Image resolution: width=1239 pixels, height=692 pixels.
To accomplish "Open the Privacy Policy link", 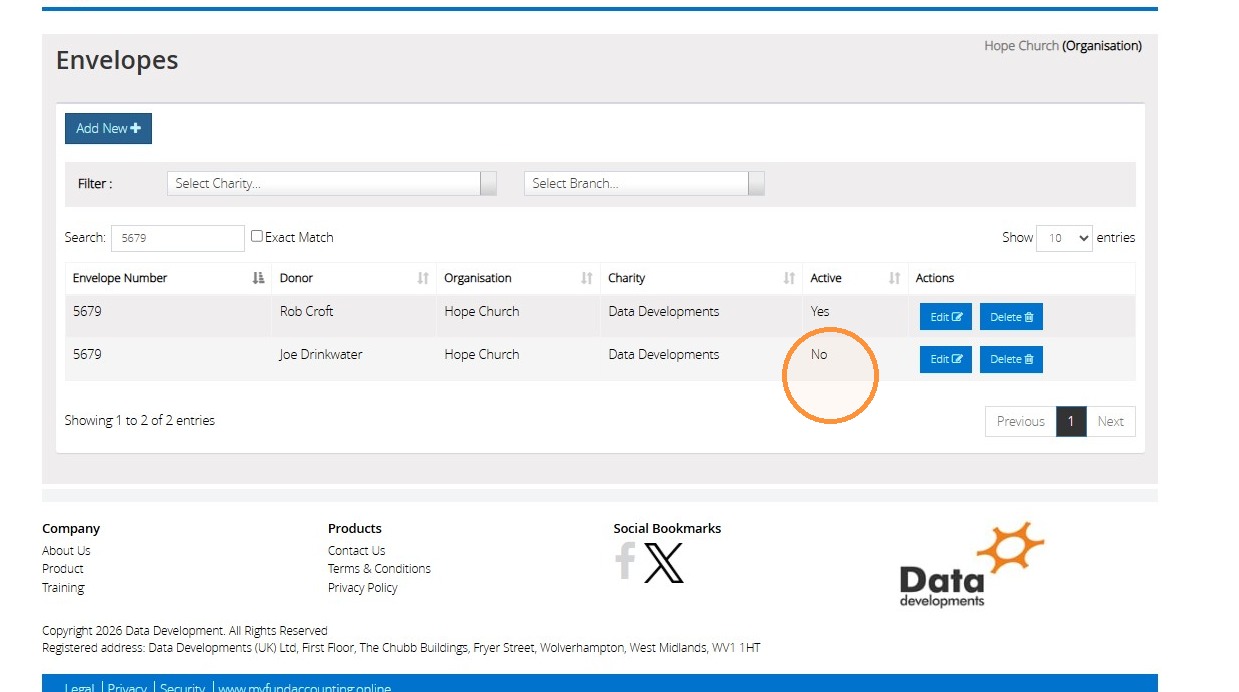I will [362, 587].
